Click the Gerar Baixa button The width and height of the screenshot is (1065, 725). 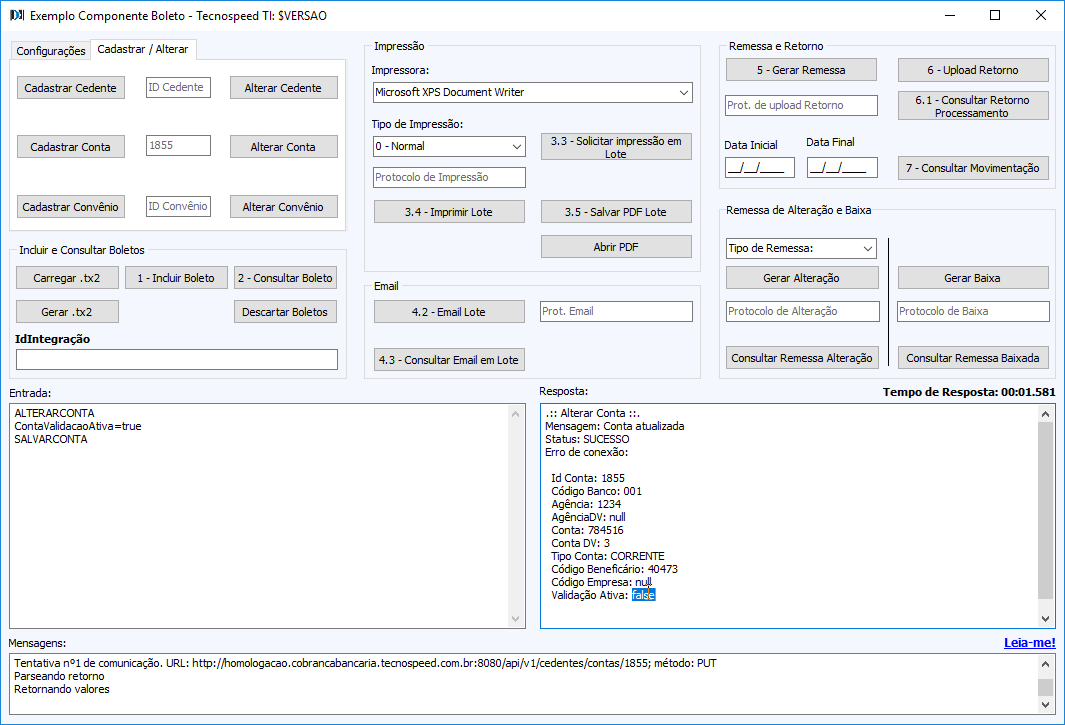[x=972, y=278]
